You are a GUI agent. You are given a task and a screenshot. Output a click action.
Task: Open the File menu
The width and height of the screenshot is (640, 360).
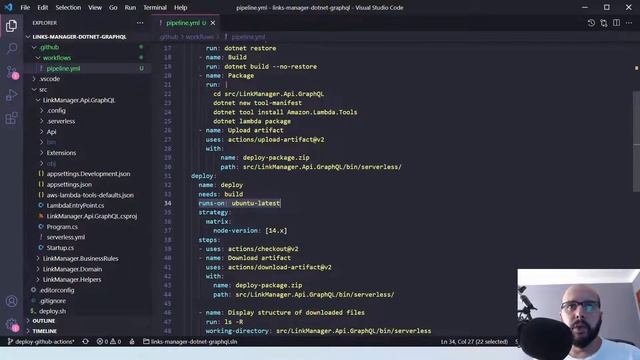pyautogui.click(x=25, y=7)
